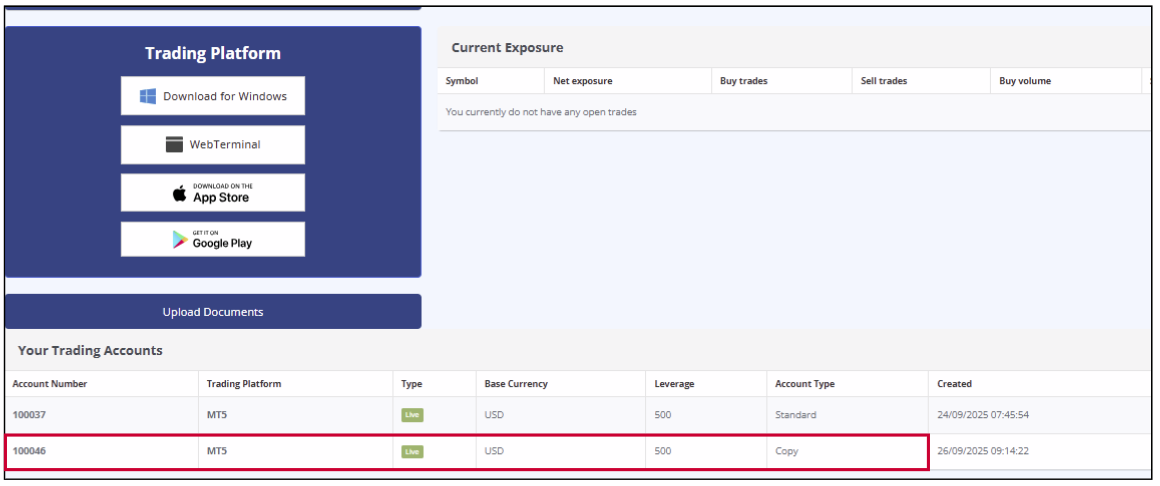Screen dimensions: 1160x486
Task: Click the Buy volume column header
Action: (1025, 81)
